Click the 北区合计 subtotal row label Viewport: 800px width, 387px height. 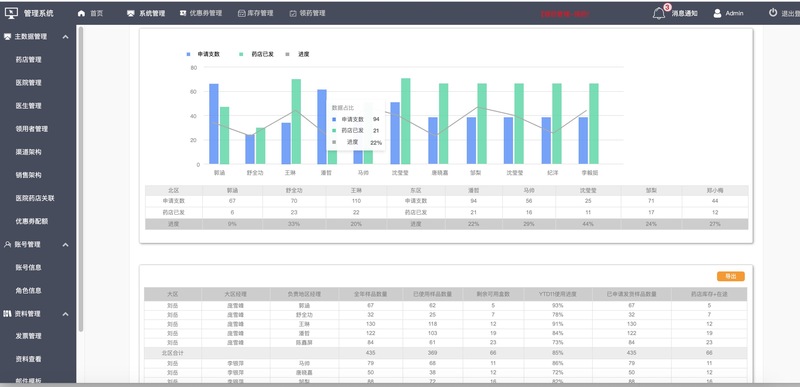pos(172,353)
